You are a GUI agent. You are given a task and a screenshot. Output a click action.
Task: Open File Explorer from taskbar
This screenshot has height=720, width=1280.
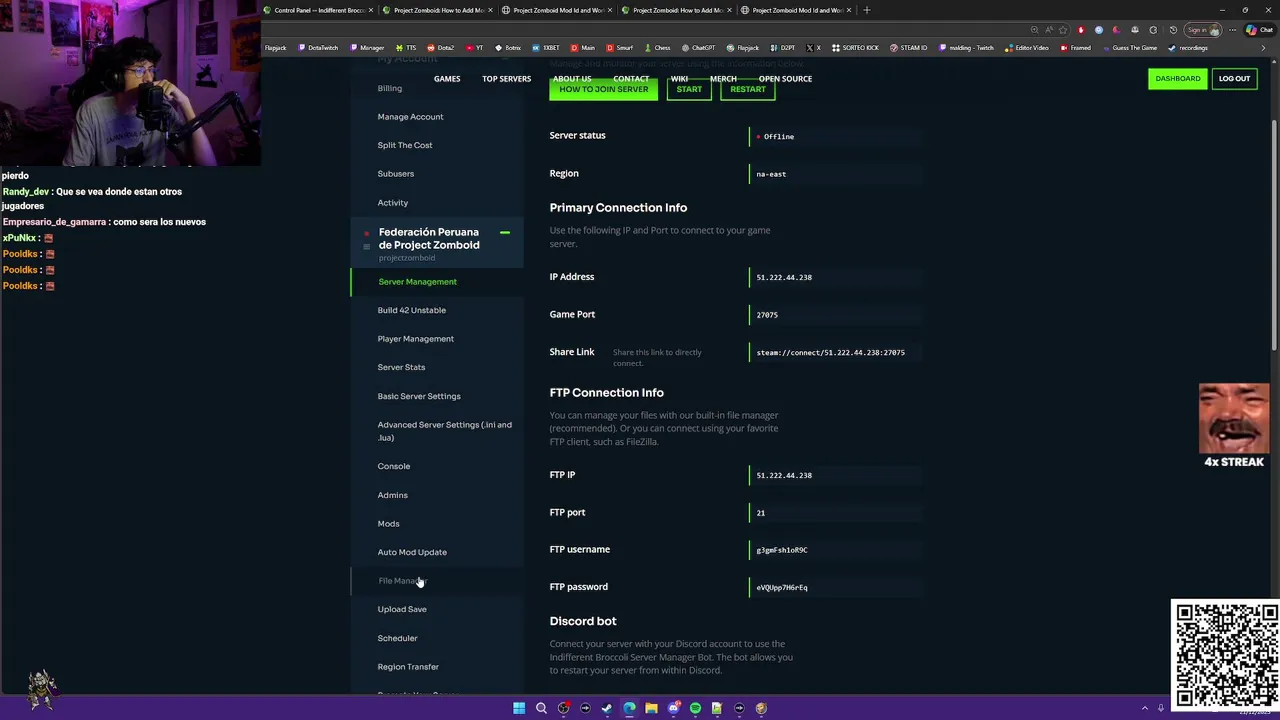pyautogui.click(x=651, y=708)
